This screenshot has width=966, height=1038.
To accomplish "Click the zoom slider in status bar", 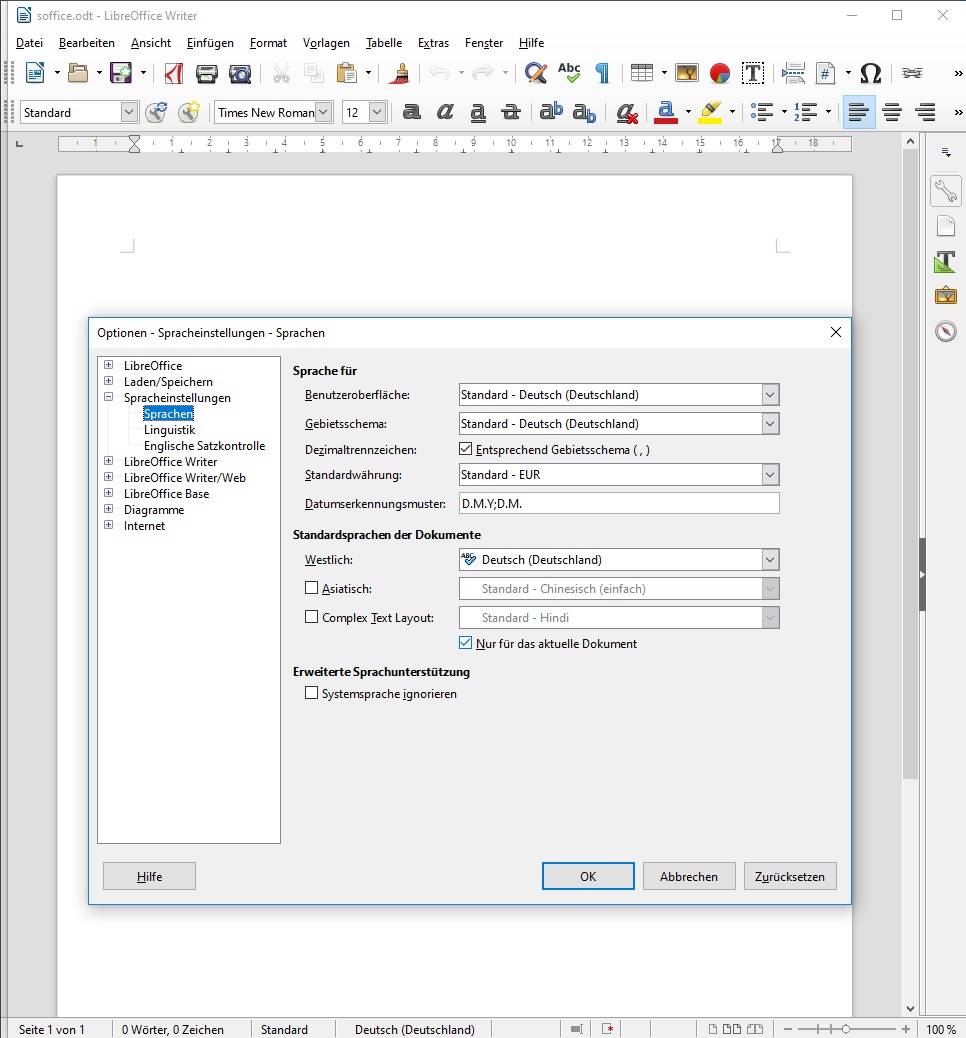I will 845,1029.
